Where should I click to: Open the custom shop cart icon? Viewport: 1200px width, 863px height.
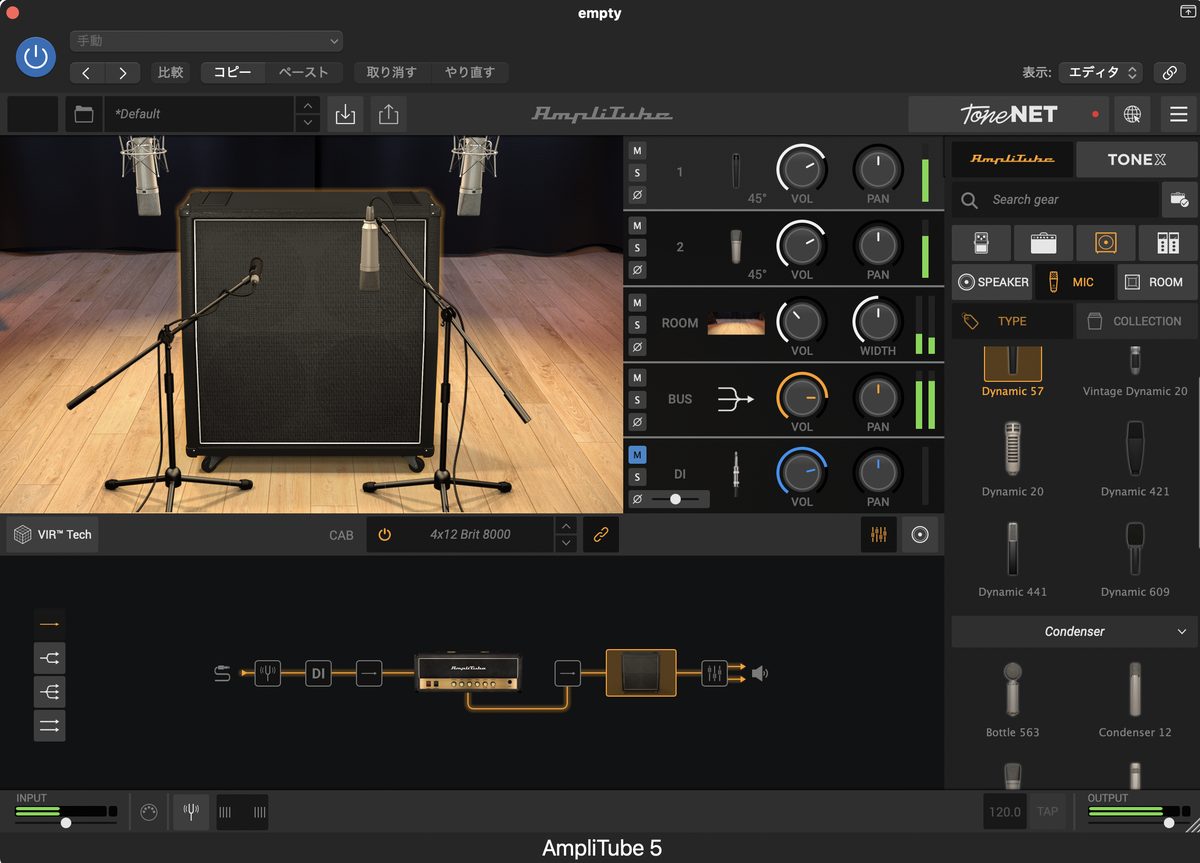(1179, 200)
